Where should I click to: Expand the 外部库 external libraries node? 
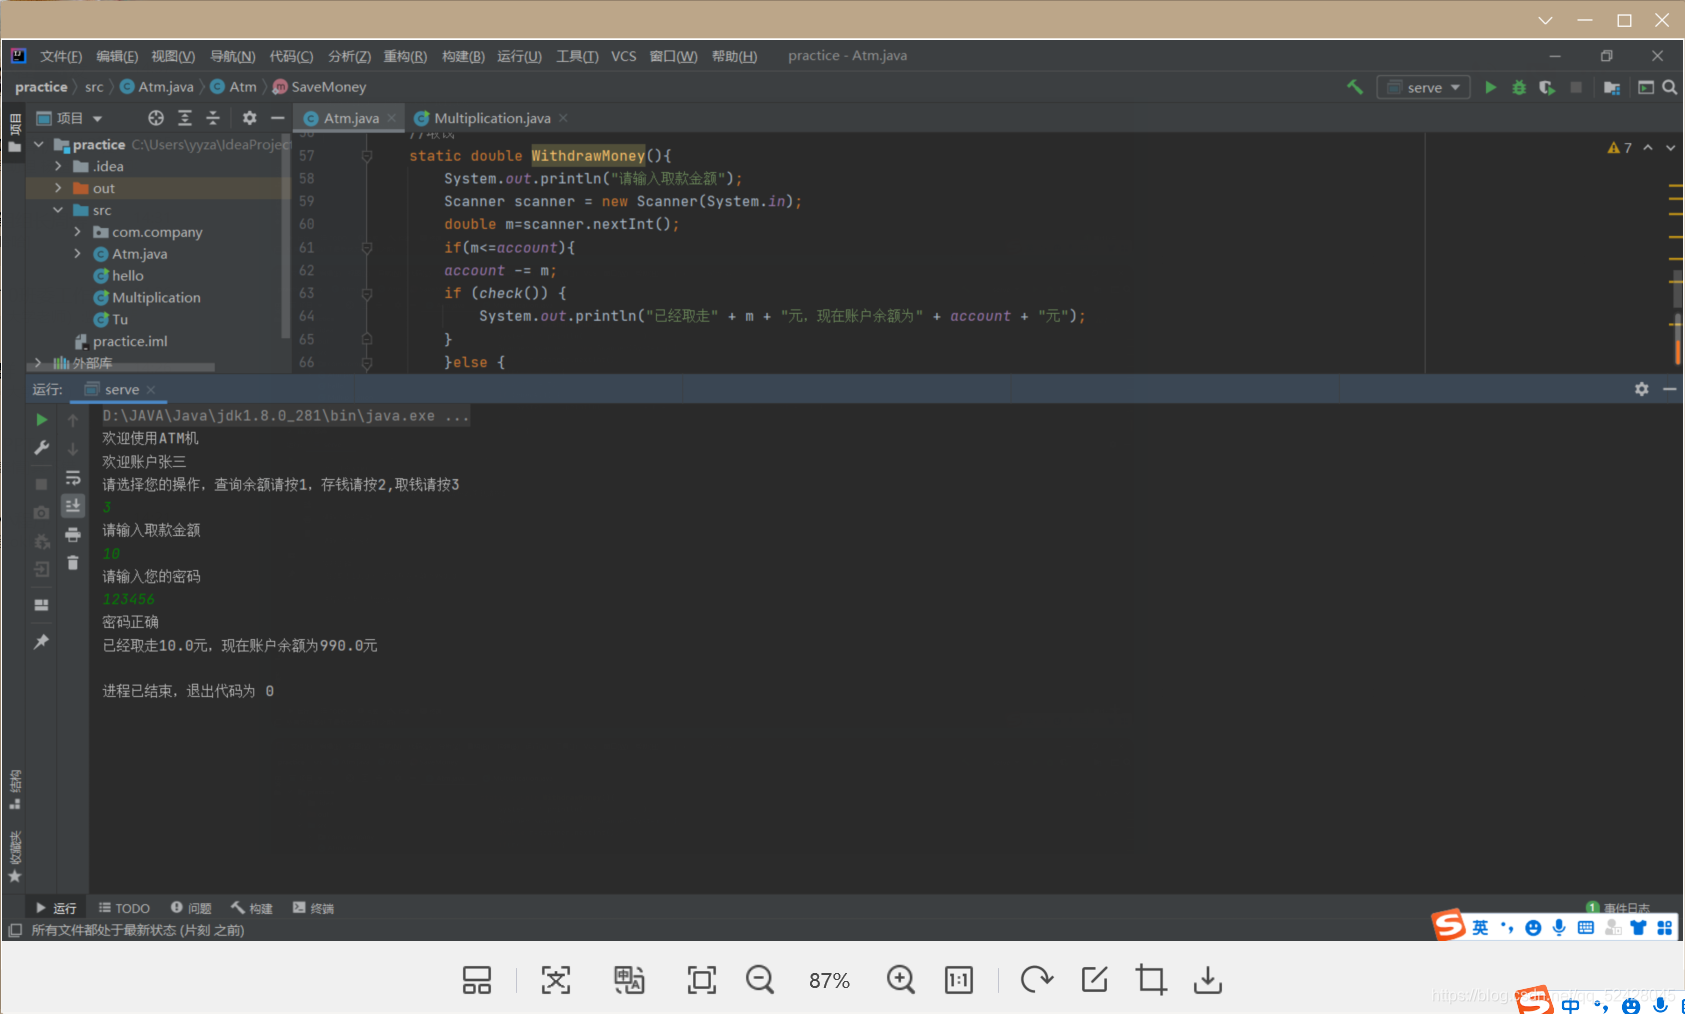click(39, 363)
